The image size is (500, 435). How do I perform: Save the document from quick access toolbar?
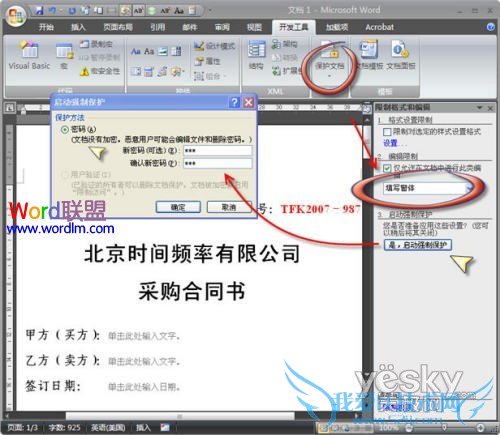[x=39, y=10]
